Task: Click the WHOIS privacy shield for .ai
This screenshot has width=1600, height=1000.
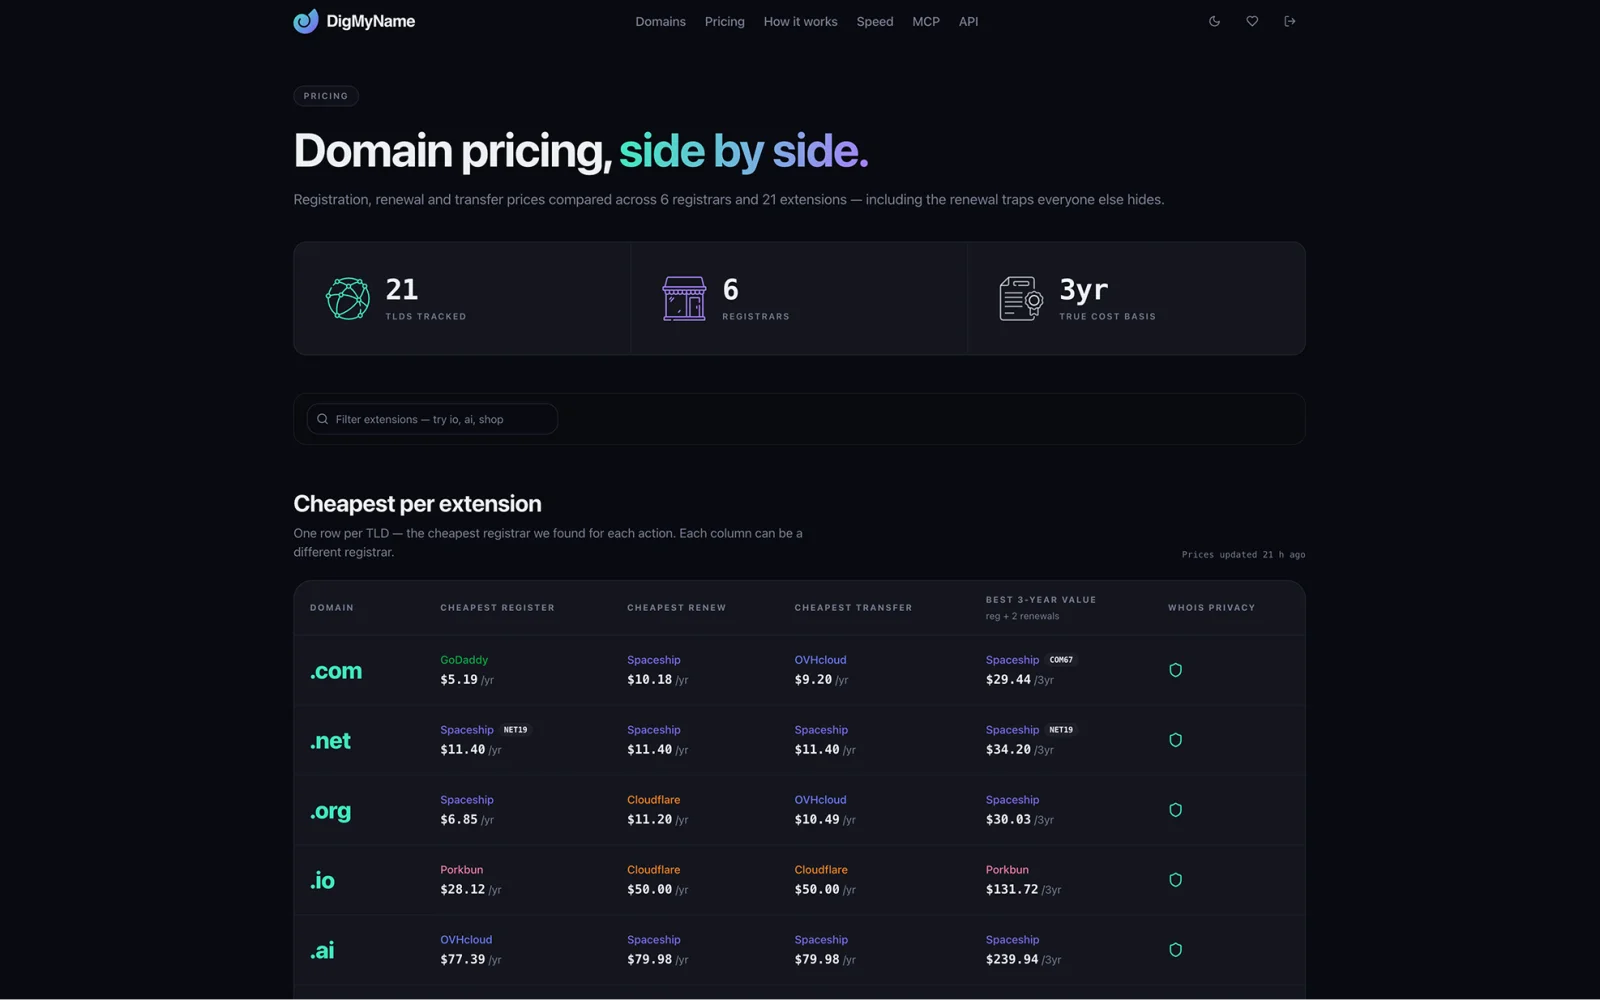Action: pos(1176,950)
